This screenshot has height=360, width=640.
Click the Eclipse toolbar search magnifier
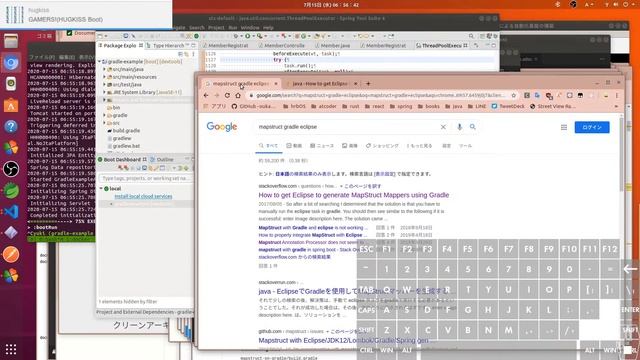click(x=471, y=36)
